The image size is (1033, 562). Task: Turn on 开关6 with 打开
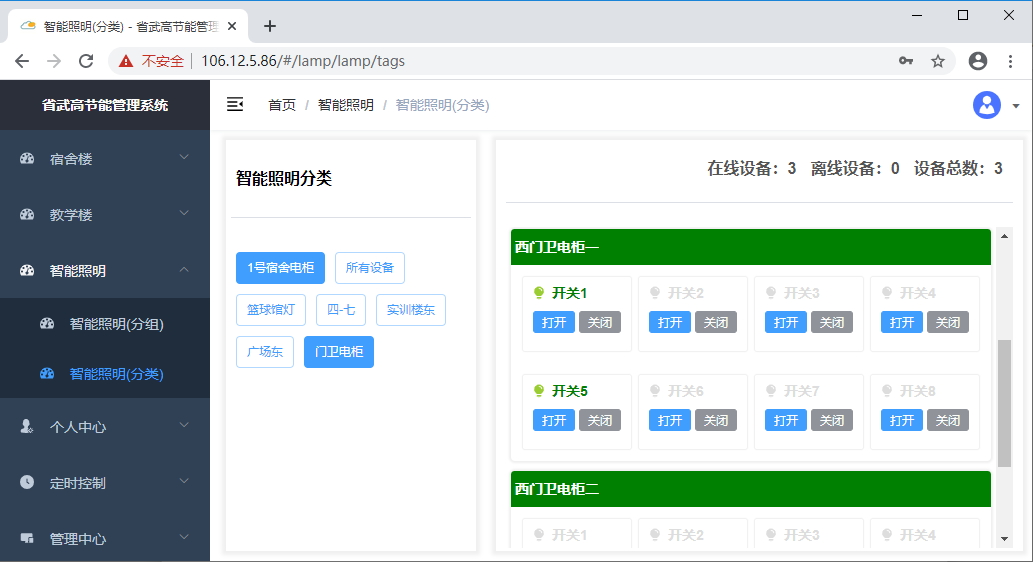pos(670,420)
